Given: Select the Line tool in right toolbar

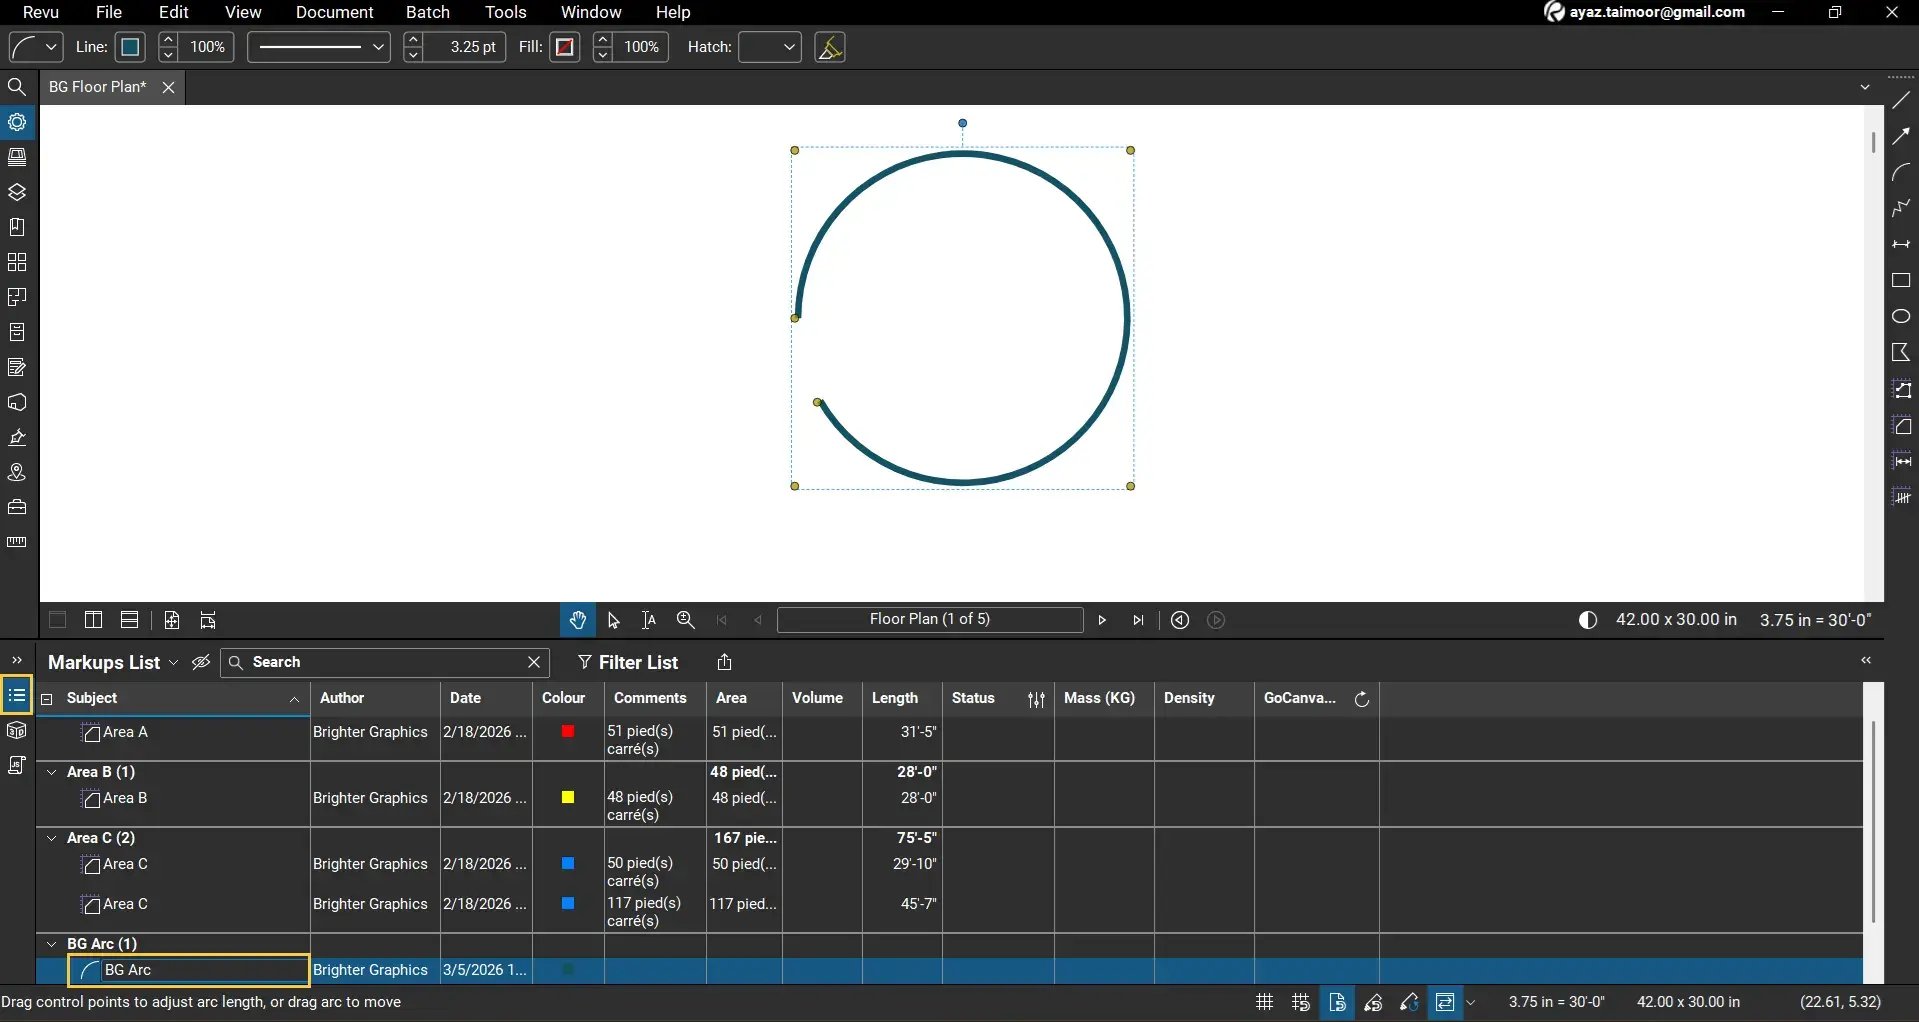Looking at the screenshot, I should click(x=1902, y=100).
